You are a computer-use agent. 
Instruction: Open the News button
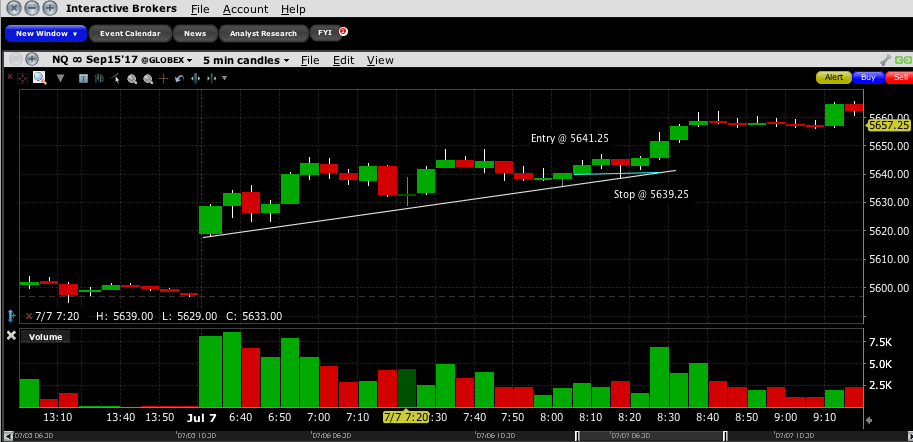pos(195,33)
